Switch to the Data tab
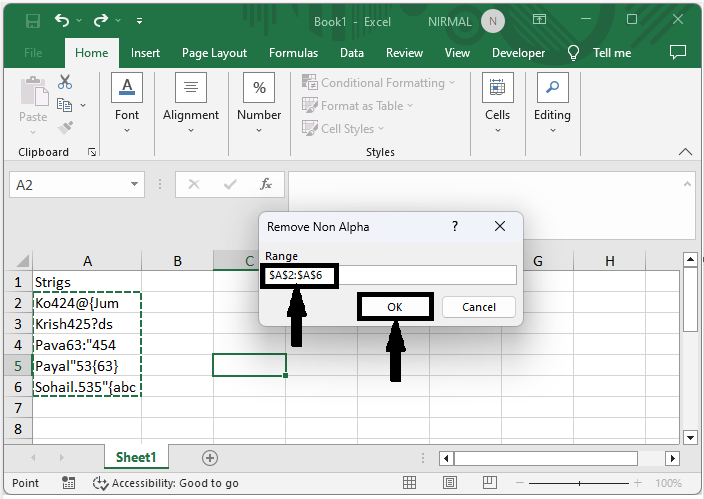This screenshot has height=499, width=704. [352, 53]
